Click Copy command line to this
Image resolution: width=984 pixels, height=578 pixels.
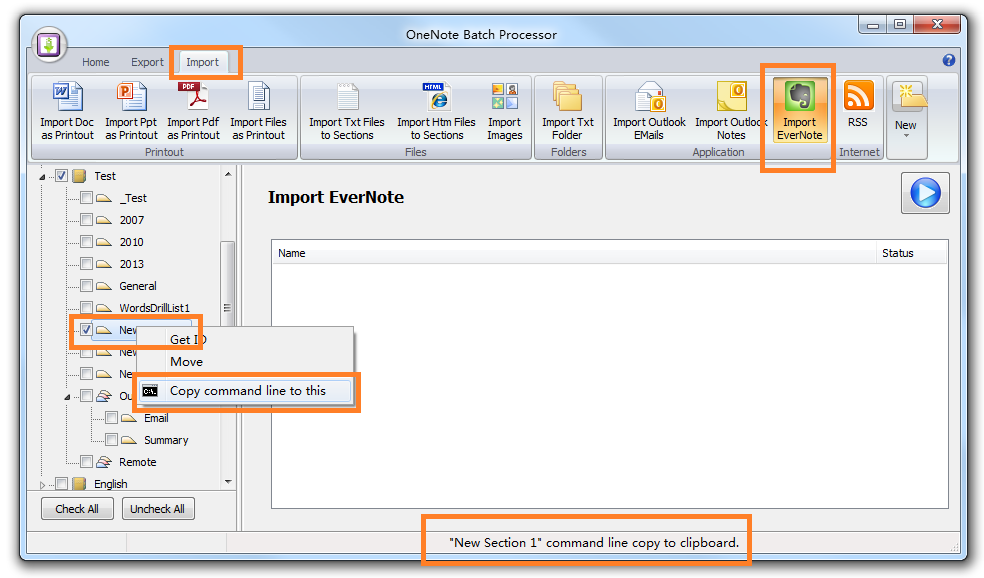coord(246,391)
